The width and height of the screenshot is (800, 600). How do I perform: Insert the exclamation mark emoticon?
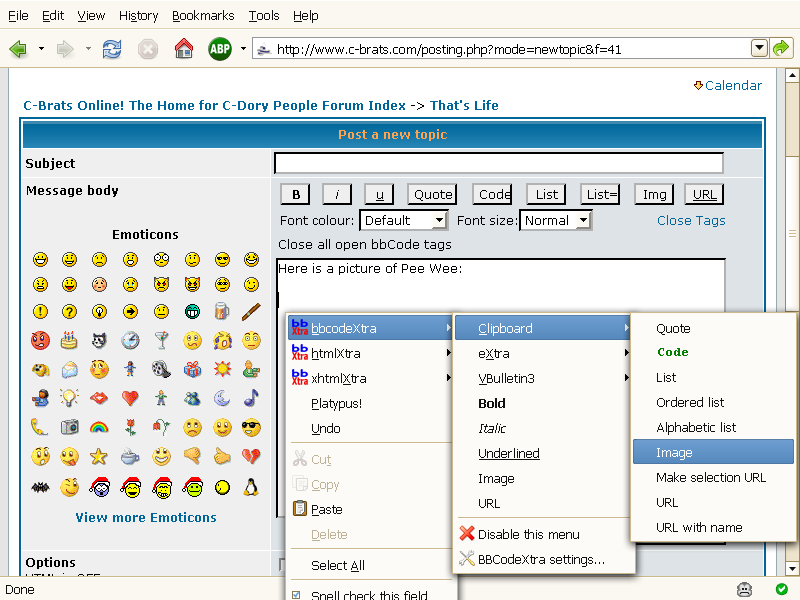(40, 311)
